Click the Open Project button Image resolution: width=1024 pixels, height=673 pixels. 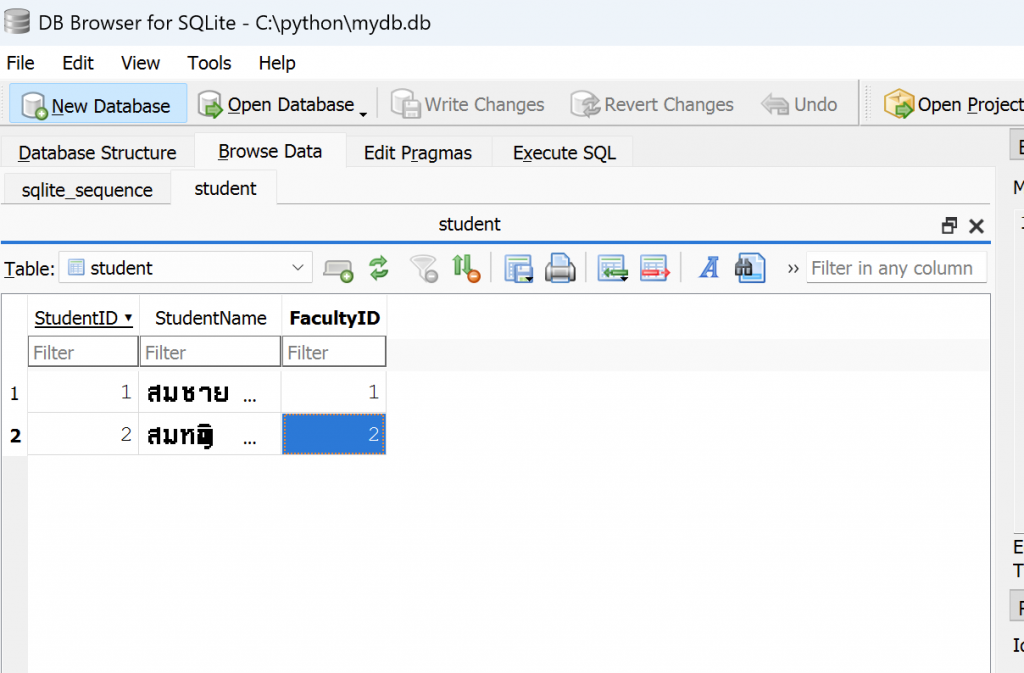(954, 105)
